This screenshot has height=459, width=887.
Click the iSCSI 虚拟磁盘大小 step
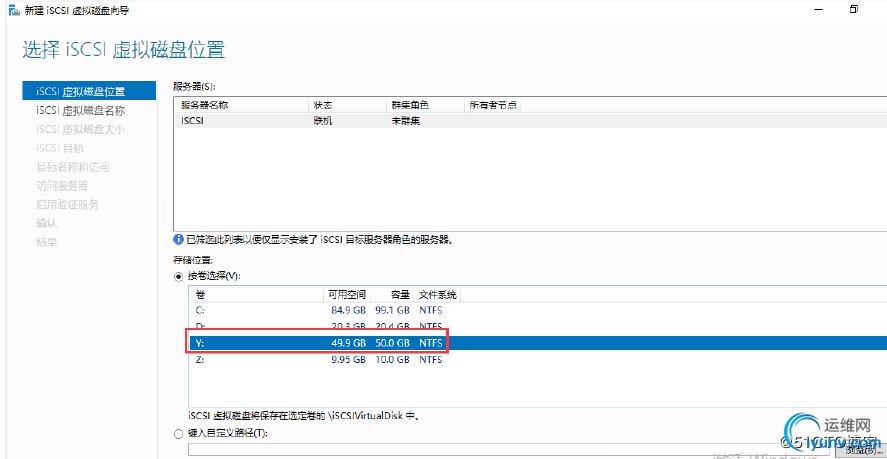[x=80, y=130]
